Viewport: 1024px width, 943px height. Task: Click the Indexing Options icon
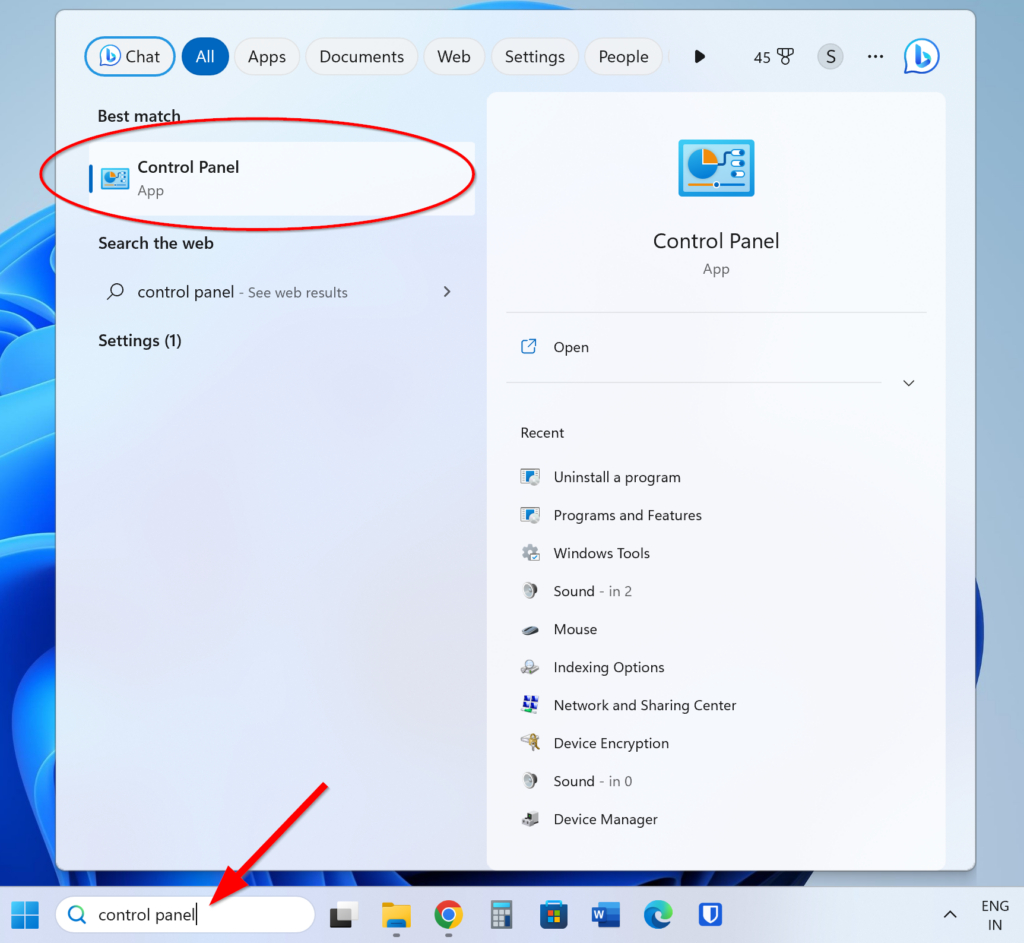point(530,667)
